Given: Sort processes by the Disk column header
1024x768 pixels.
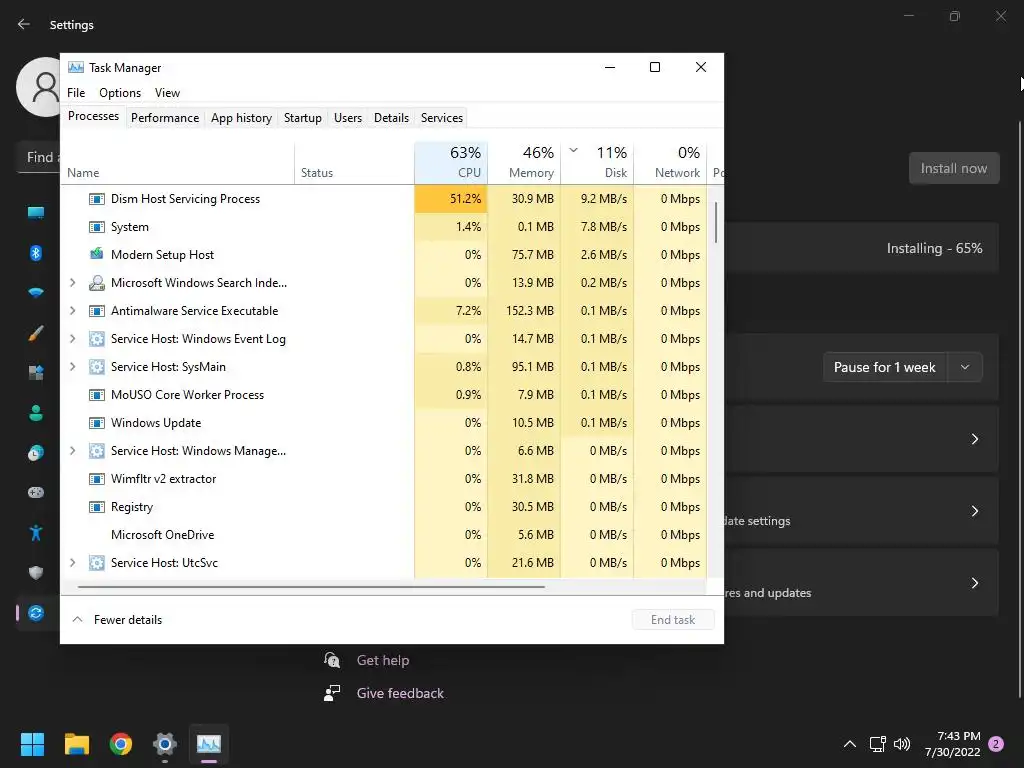Looking at the screenshot, I should (x=598, y=163).
